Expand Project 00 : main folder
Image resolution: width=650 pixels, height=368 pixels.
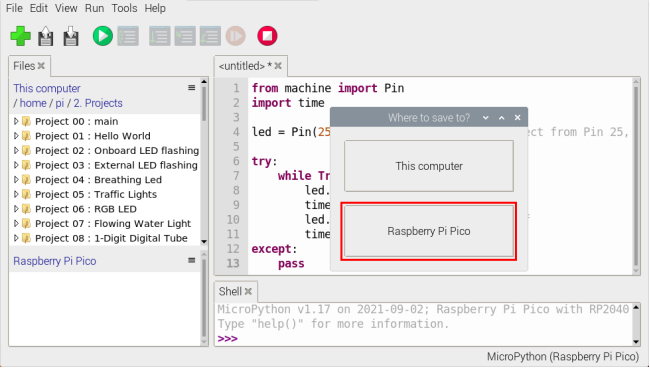point(16,121)
